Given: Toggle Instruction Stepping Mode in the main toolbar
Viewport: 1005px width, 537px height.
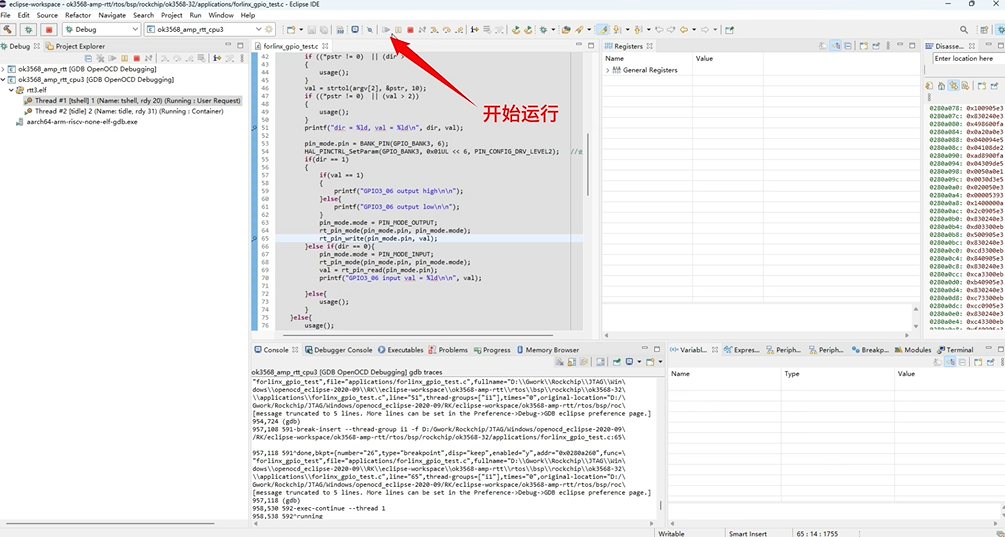Looking at the screenshot, I should tap(475, 29).
